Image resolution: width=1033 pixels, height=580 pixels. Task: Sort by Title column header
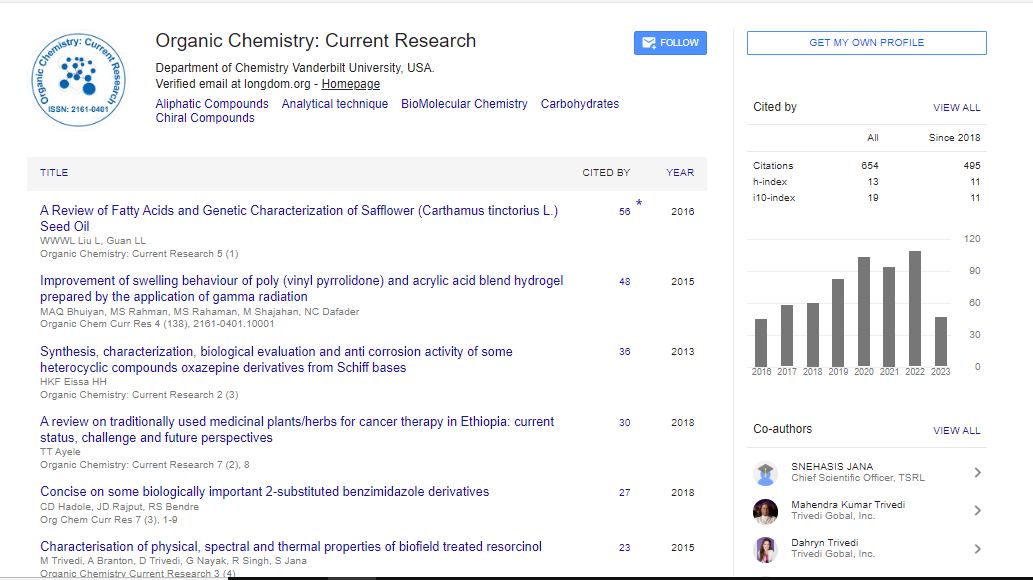click(x=54, y=173)
